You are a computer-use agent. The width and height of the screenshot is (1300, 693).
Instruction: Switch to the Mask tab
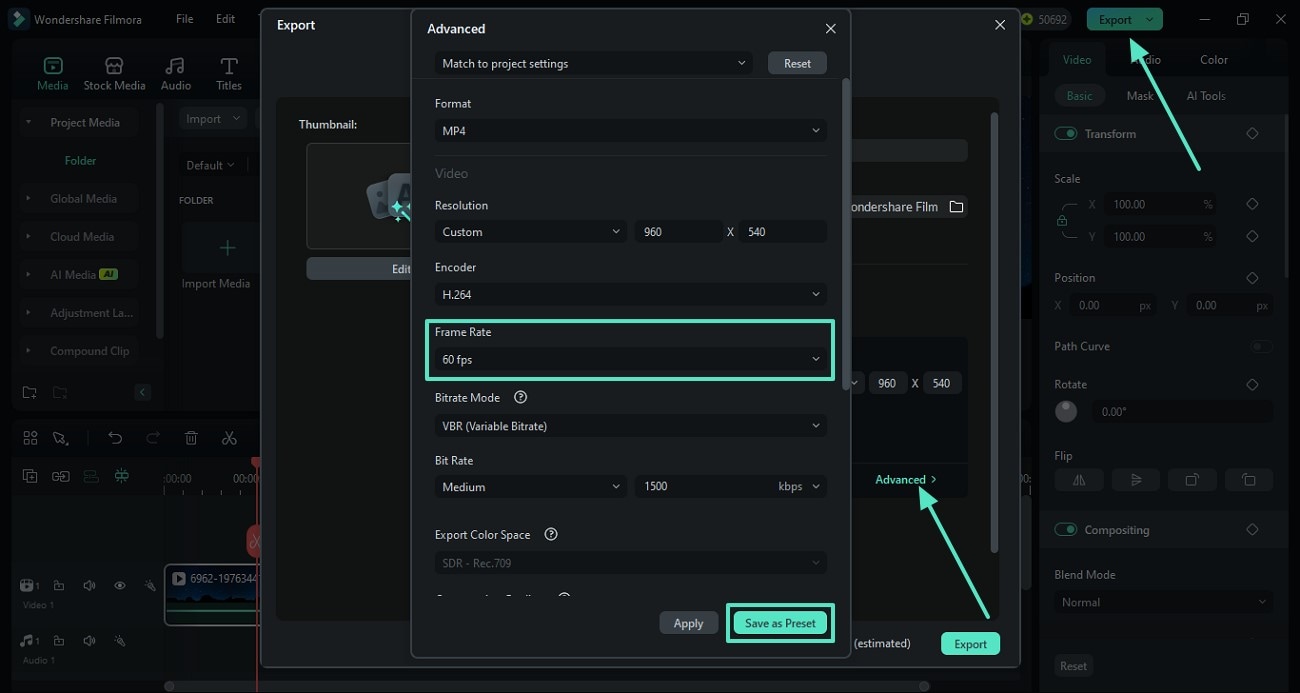tap(1140, 96)
